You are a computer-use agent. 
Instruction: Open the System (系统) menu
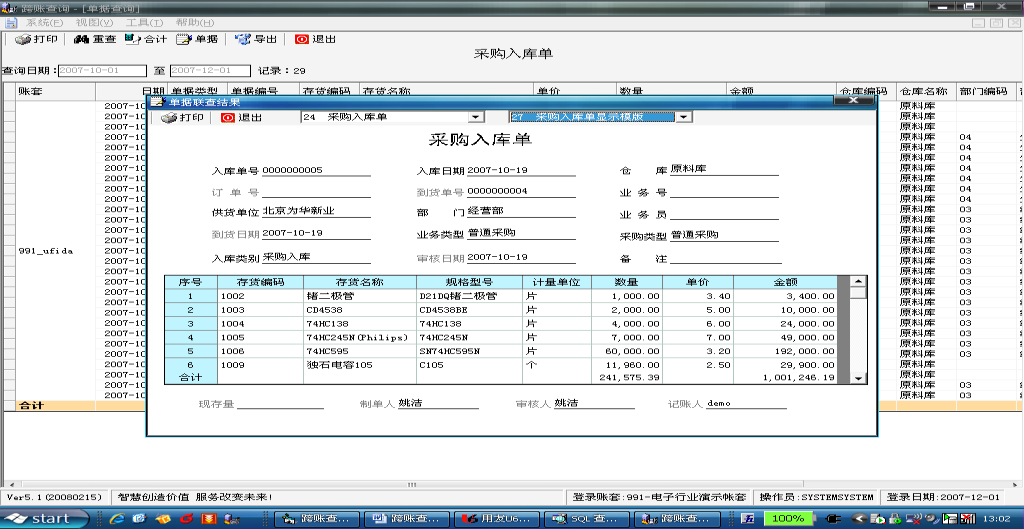(44, 21)
